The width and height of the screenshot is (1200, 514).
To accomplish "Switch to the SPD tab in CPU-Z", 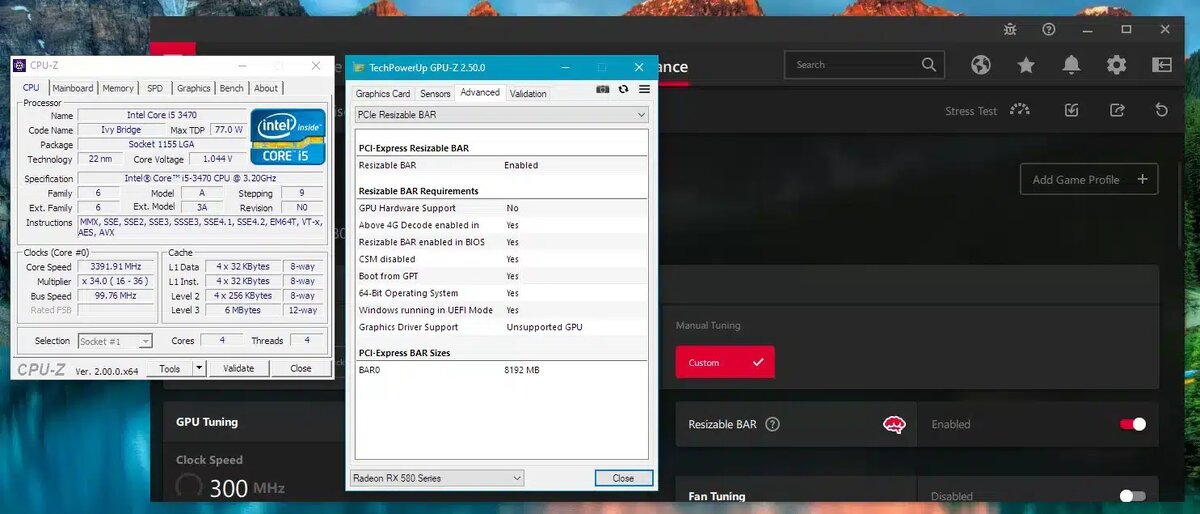I will click(155, 88).
